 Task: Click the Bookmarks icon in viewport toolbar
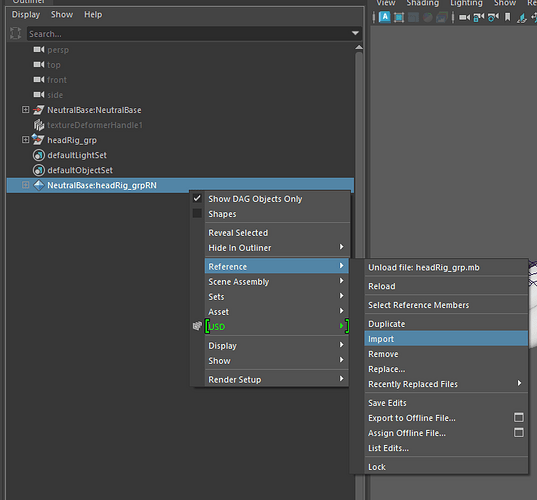(508, 17)
